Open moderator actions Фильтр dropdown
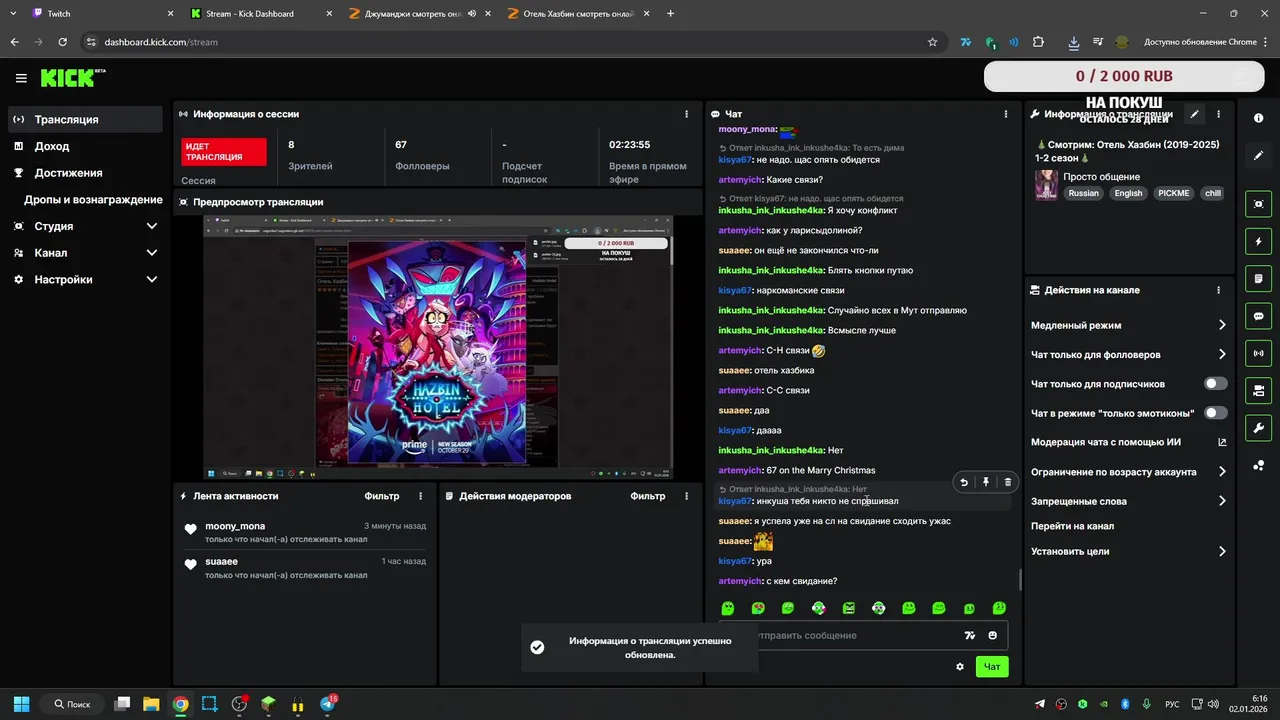Image resolution: width=1280 pixels, height=720 pixels. coord(647,496)
